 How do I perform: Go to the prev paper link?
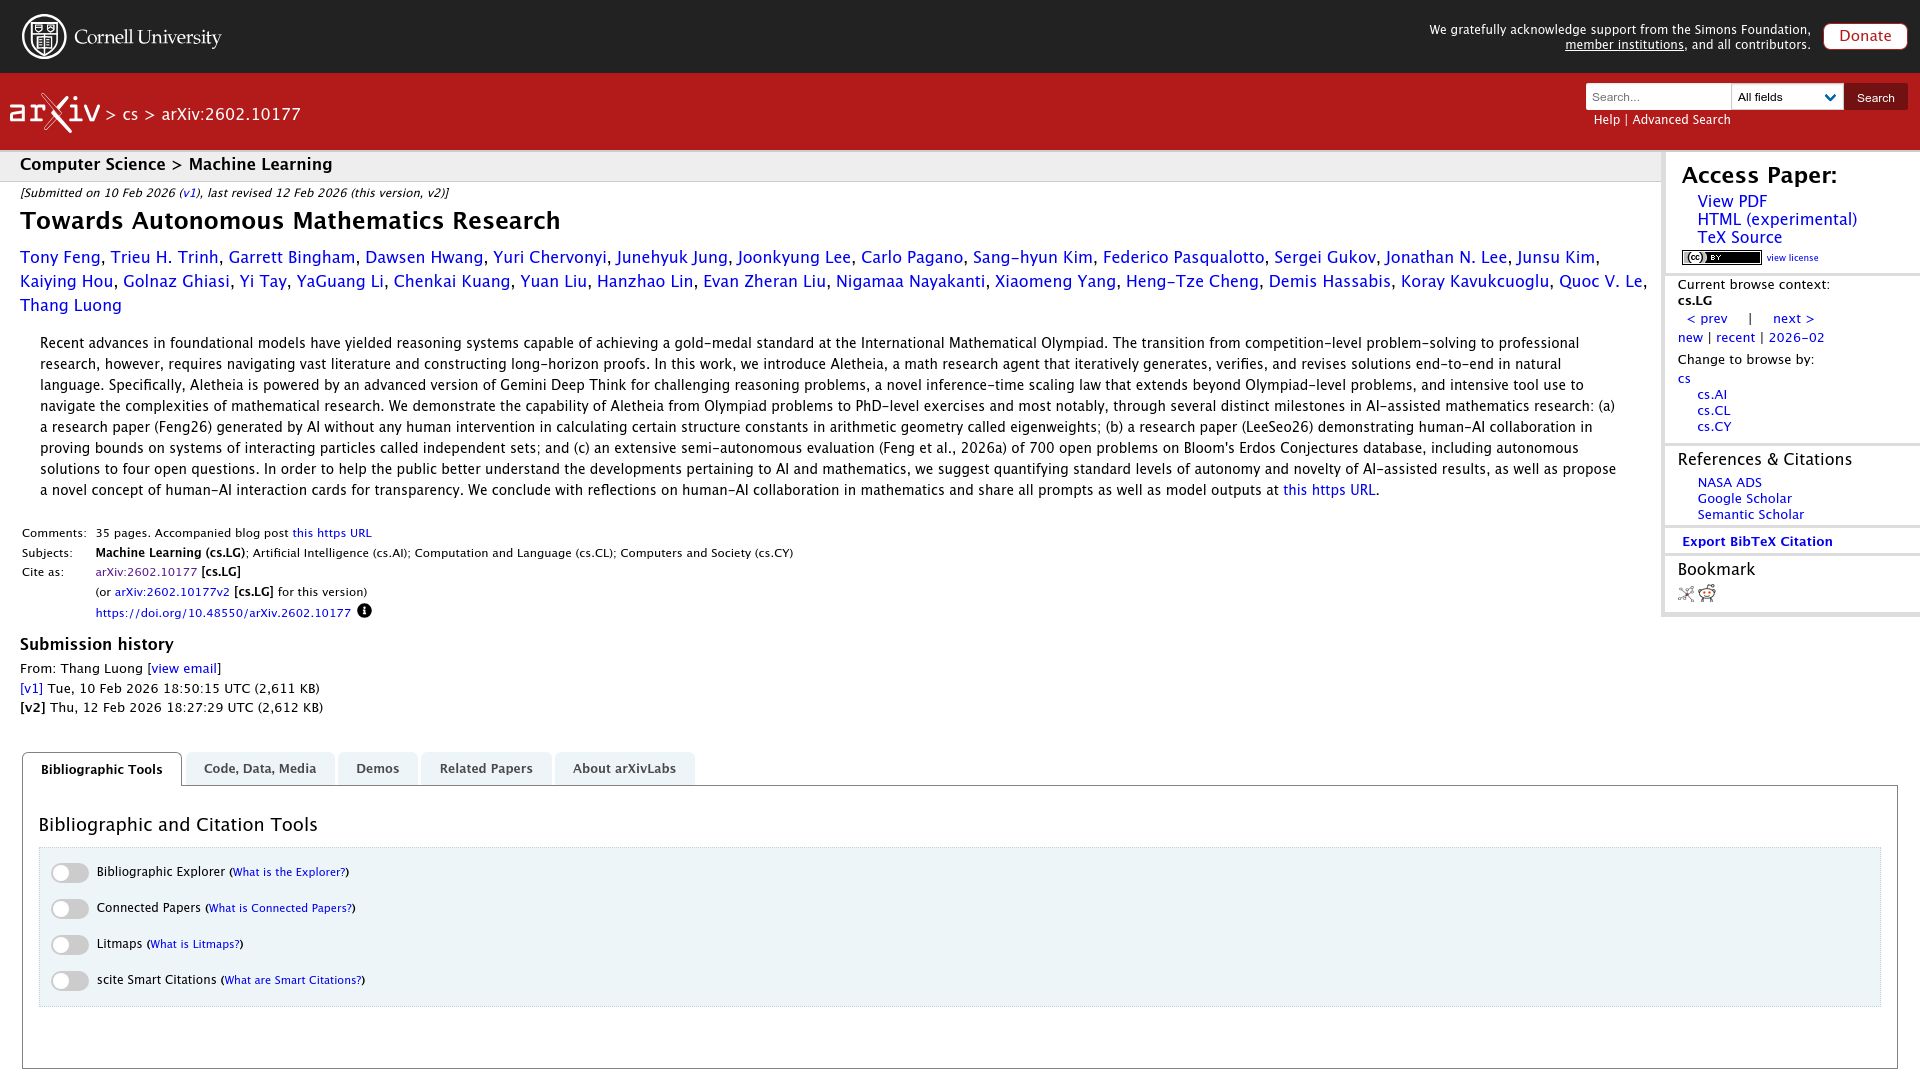pos(1707,319)
